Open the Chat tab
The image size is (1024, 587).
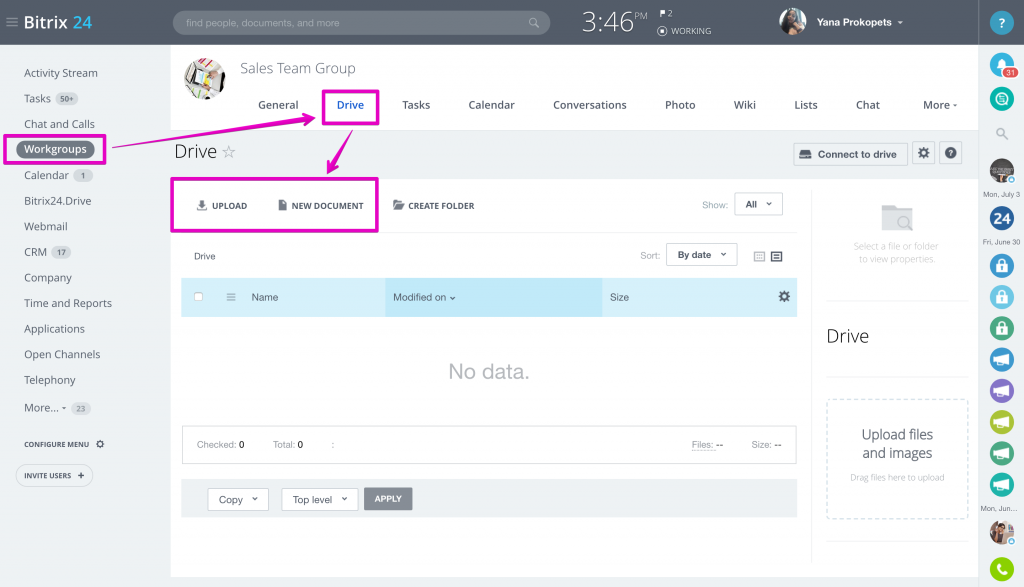click(x=867, y=105)
